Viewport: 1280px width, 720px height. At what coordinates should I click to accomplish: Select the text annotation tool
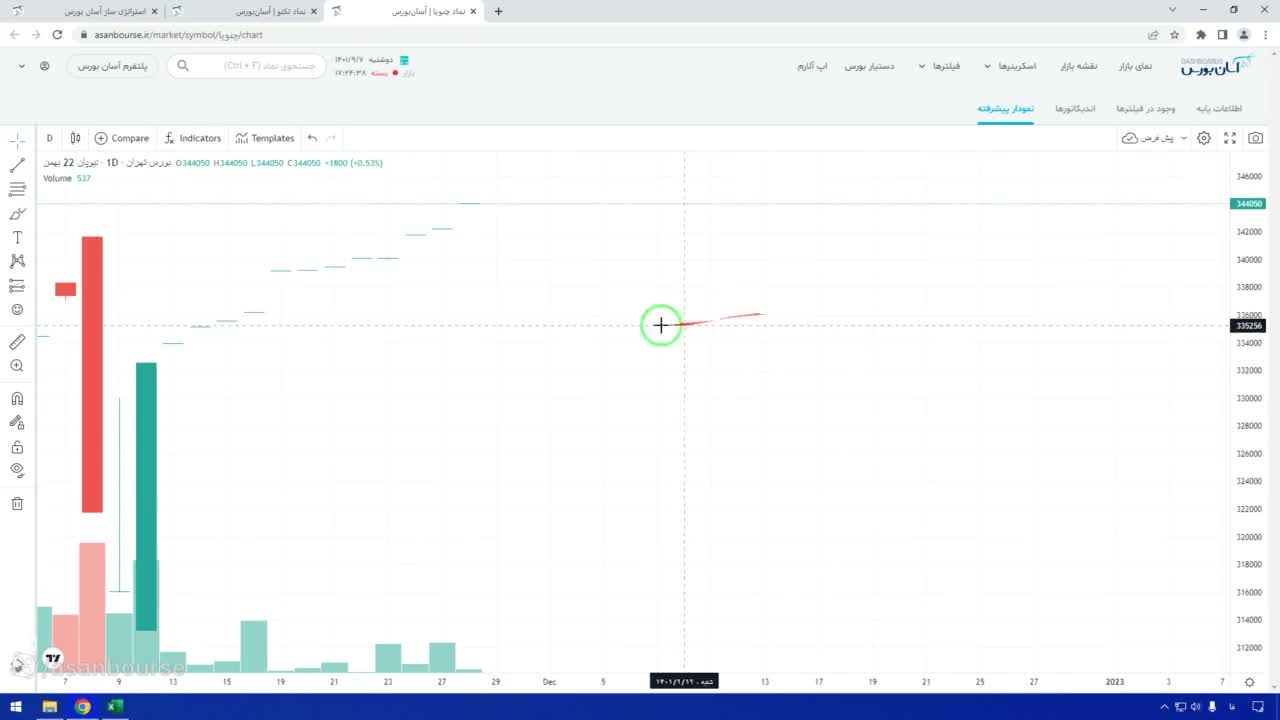pyautogui.click(x=17, y=238)
